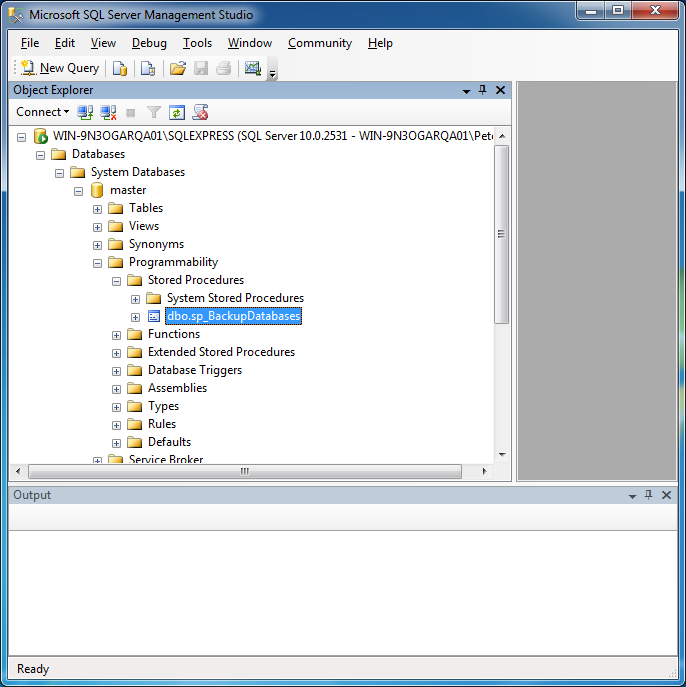Click the Open File folder icon

pyautogui.click(x=178, y=68)
